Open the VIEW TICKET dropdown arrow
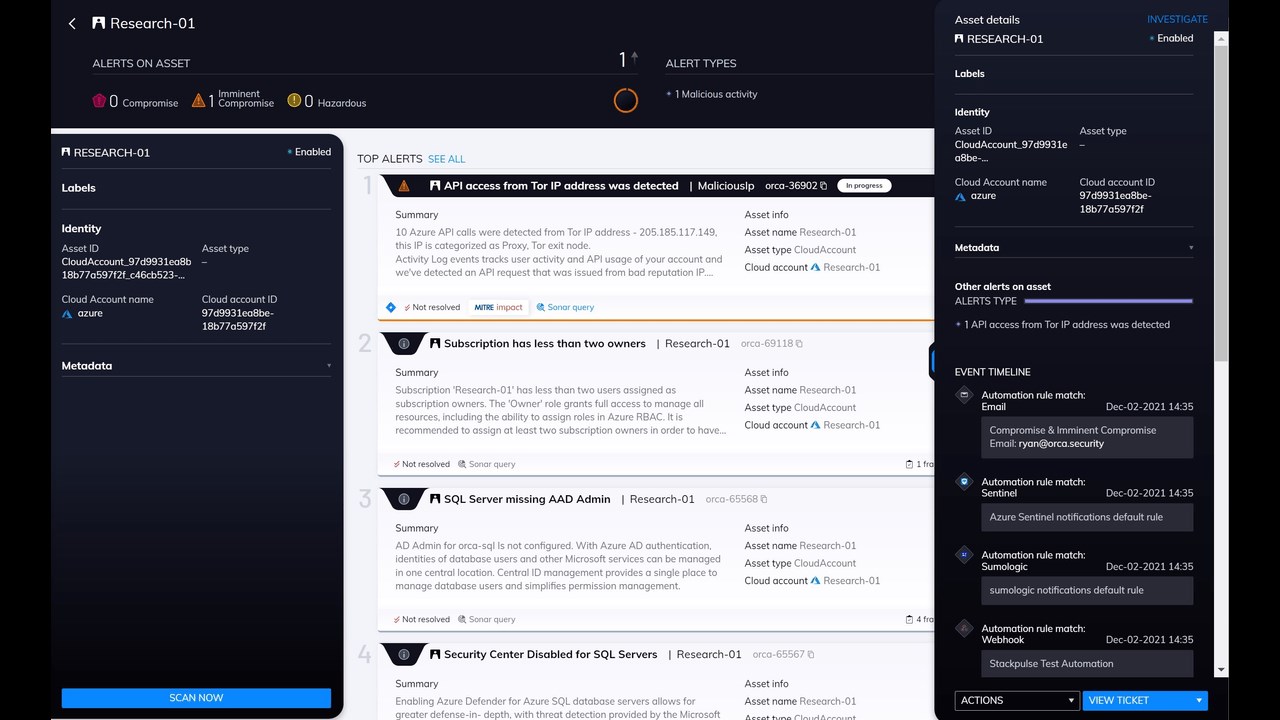Screen dimensions: 1280x720 coord(1199,701)
